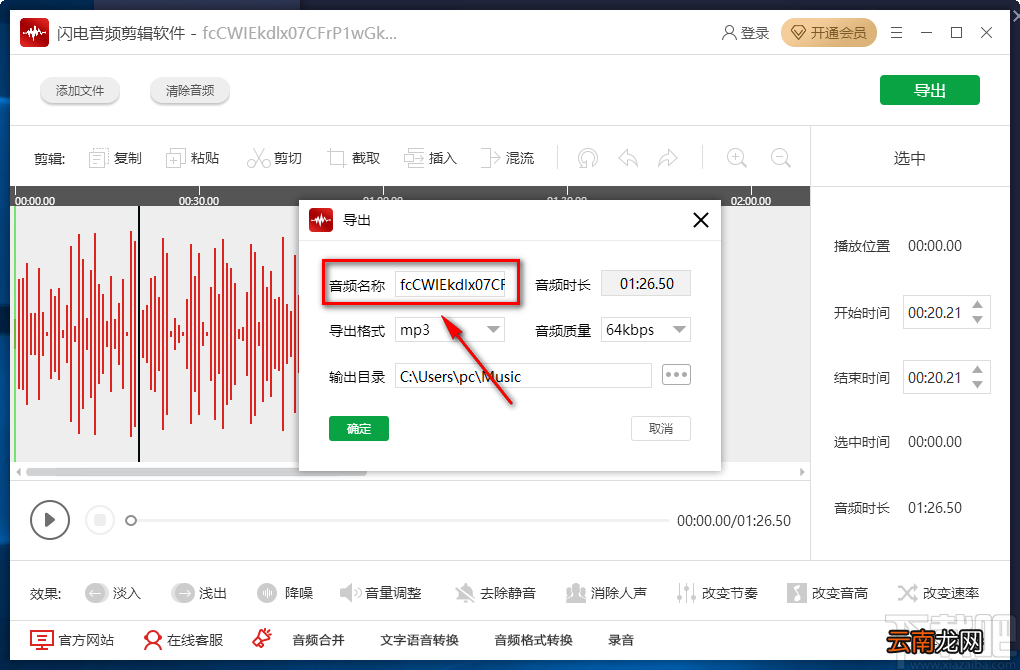Apply Noise Reduction (降噪) effect

285,593
